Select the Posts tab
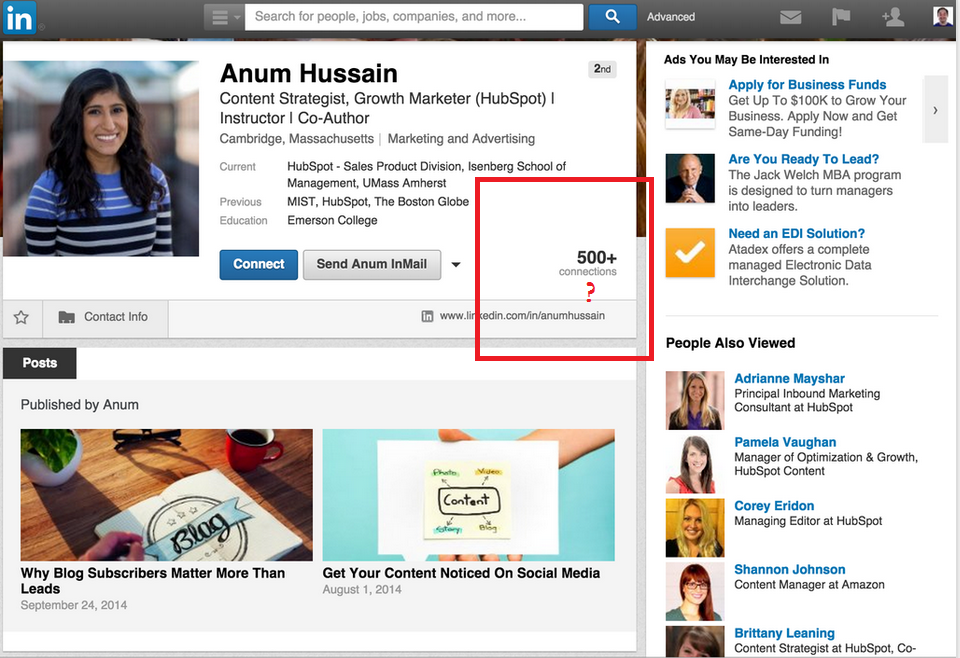 [x=40, y=363]
